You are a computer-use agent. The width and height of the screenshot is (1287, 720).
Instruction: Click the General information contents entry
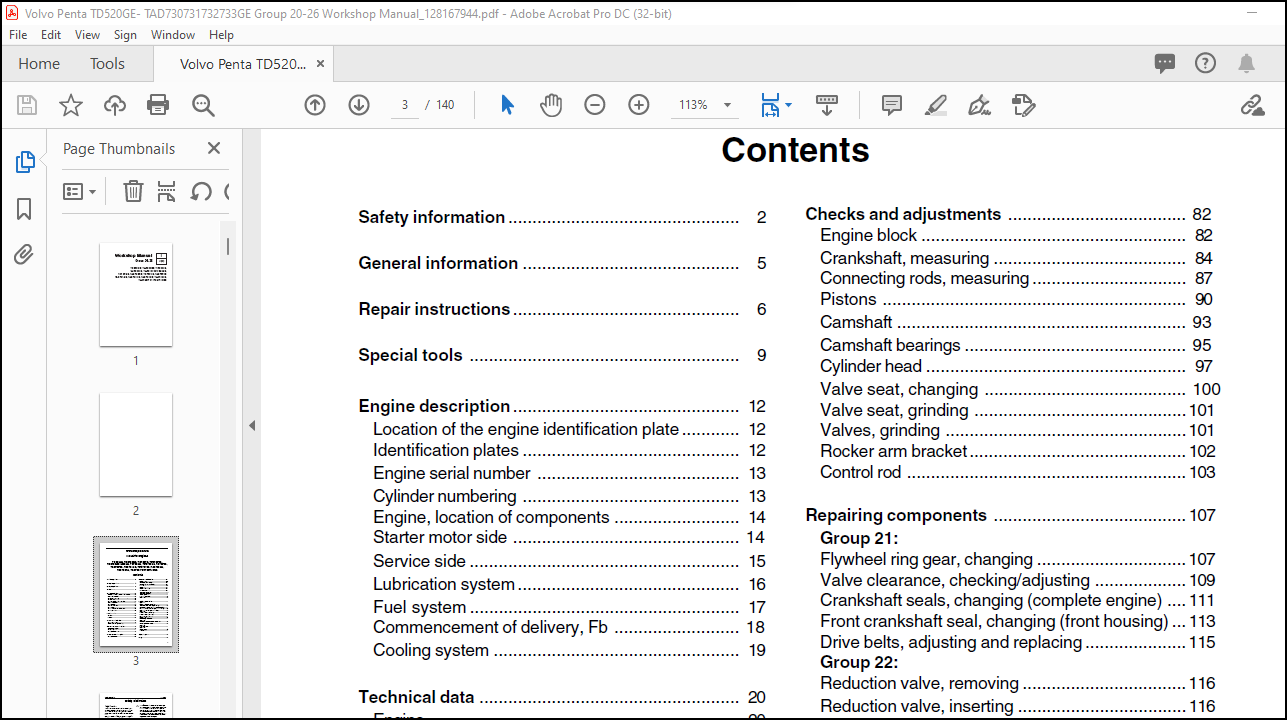(562, 263)
